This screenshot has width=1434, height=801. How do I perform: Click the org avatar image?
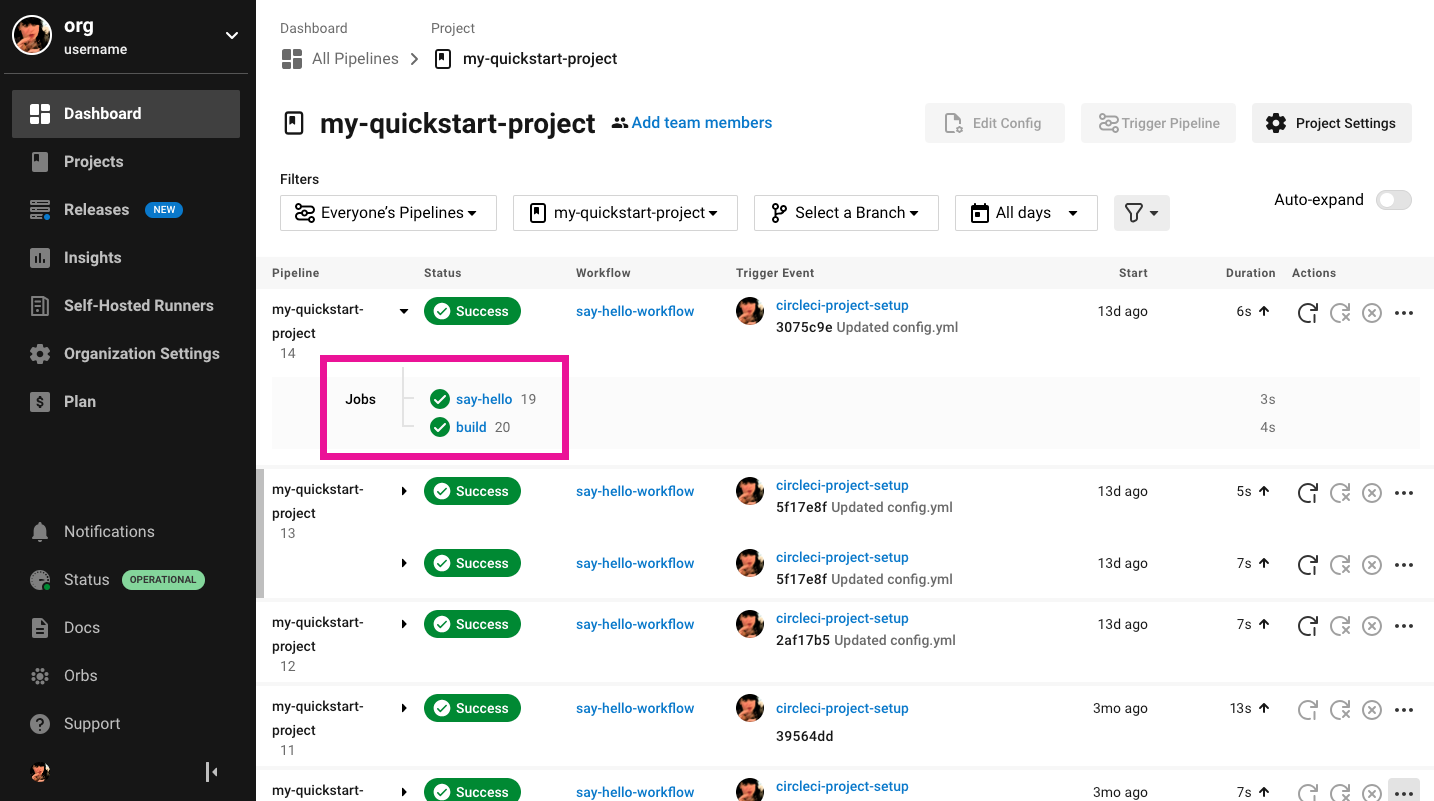tap(32, 36)
